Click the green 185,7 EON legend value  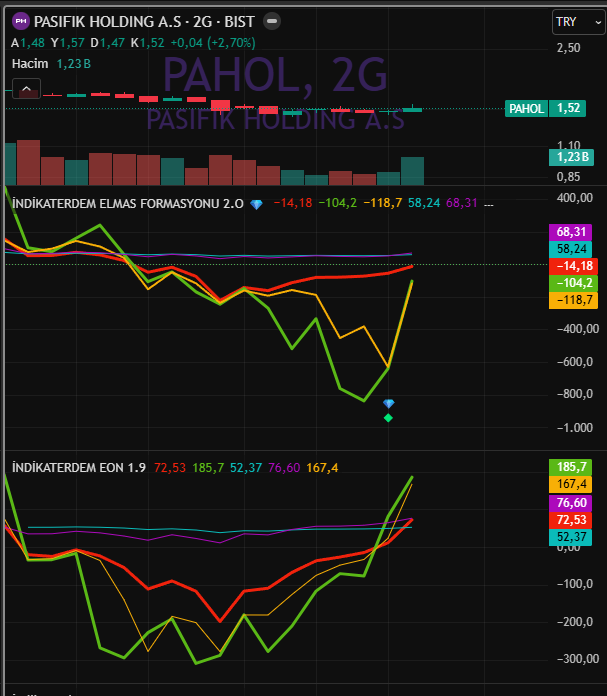coord(208,468)
